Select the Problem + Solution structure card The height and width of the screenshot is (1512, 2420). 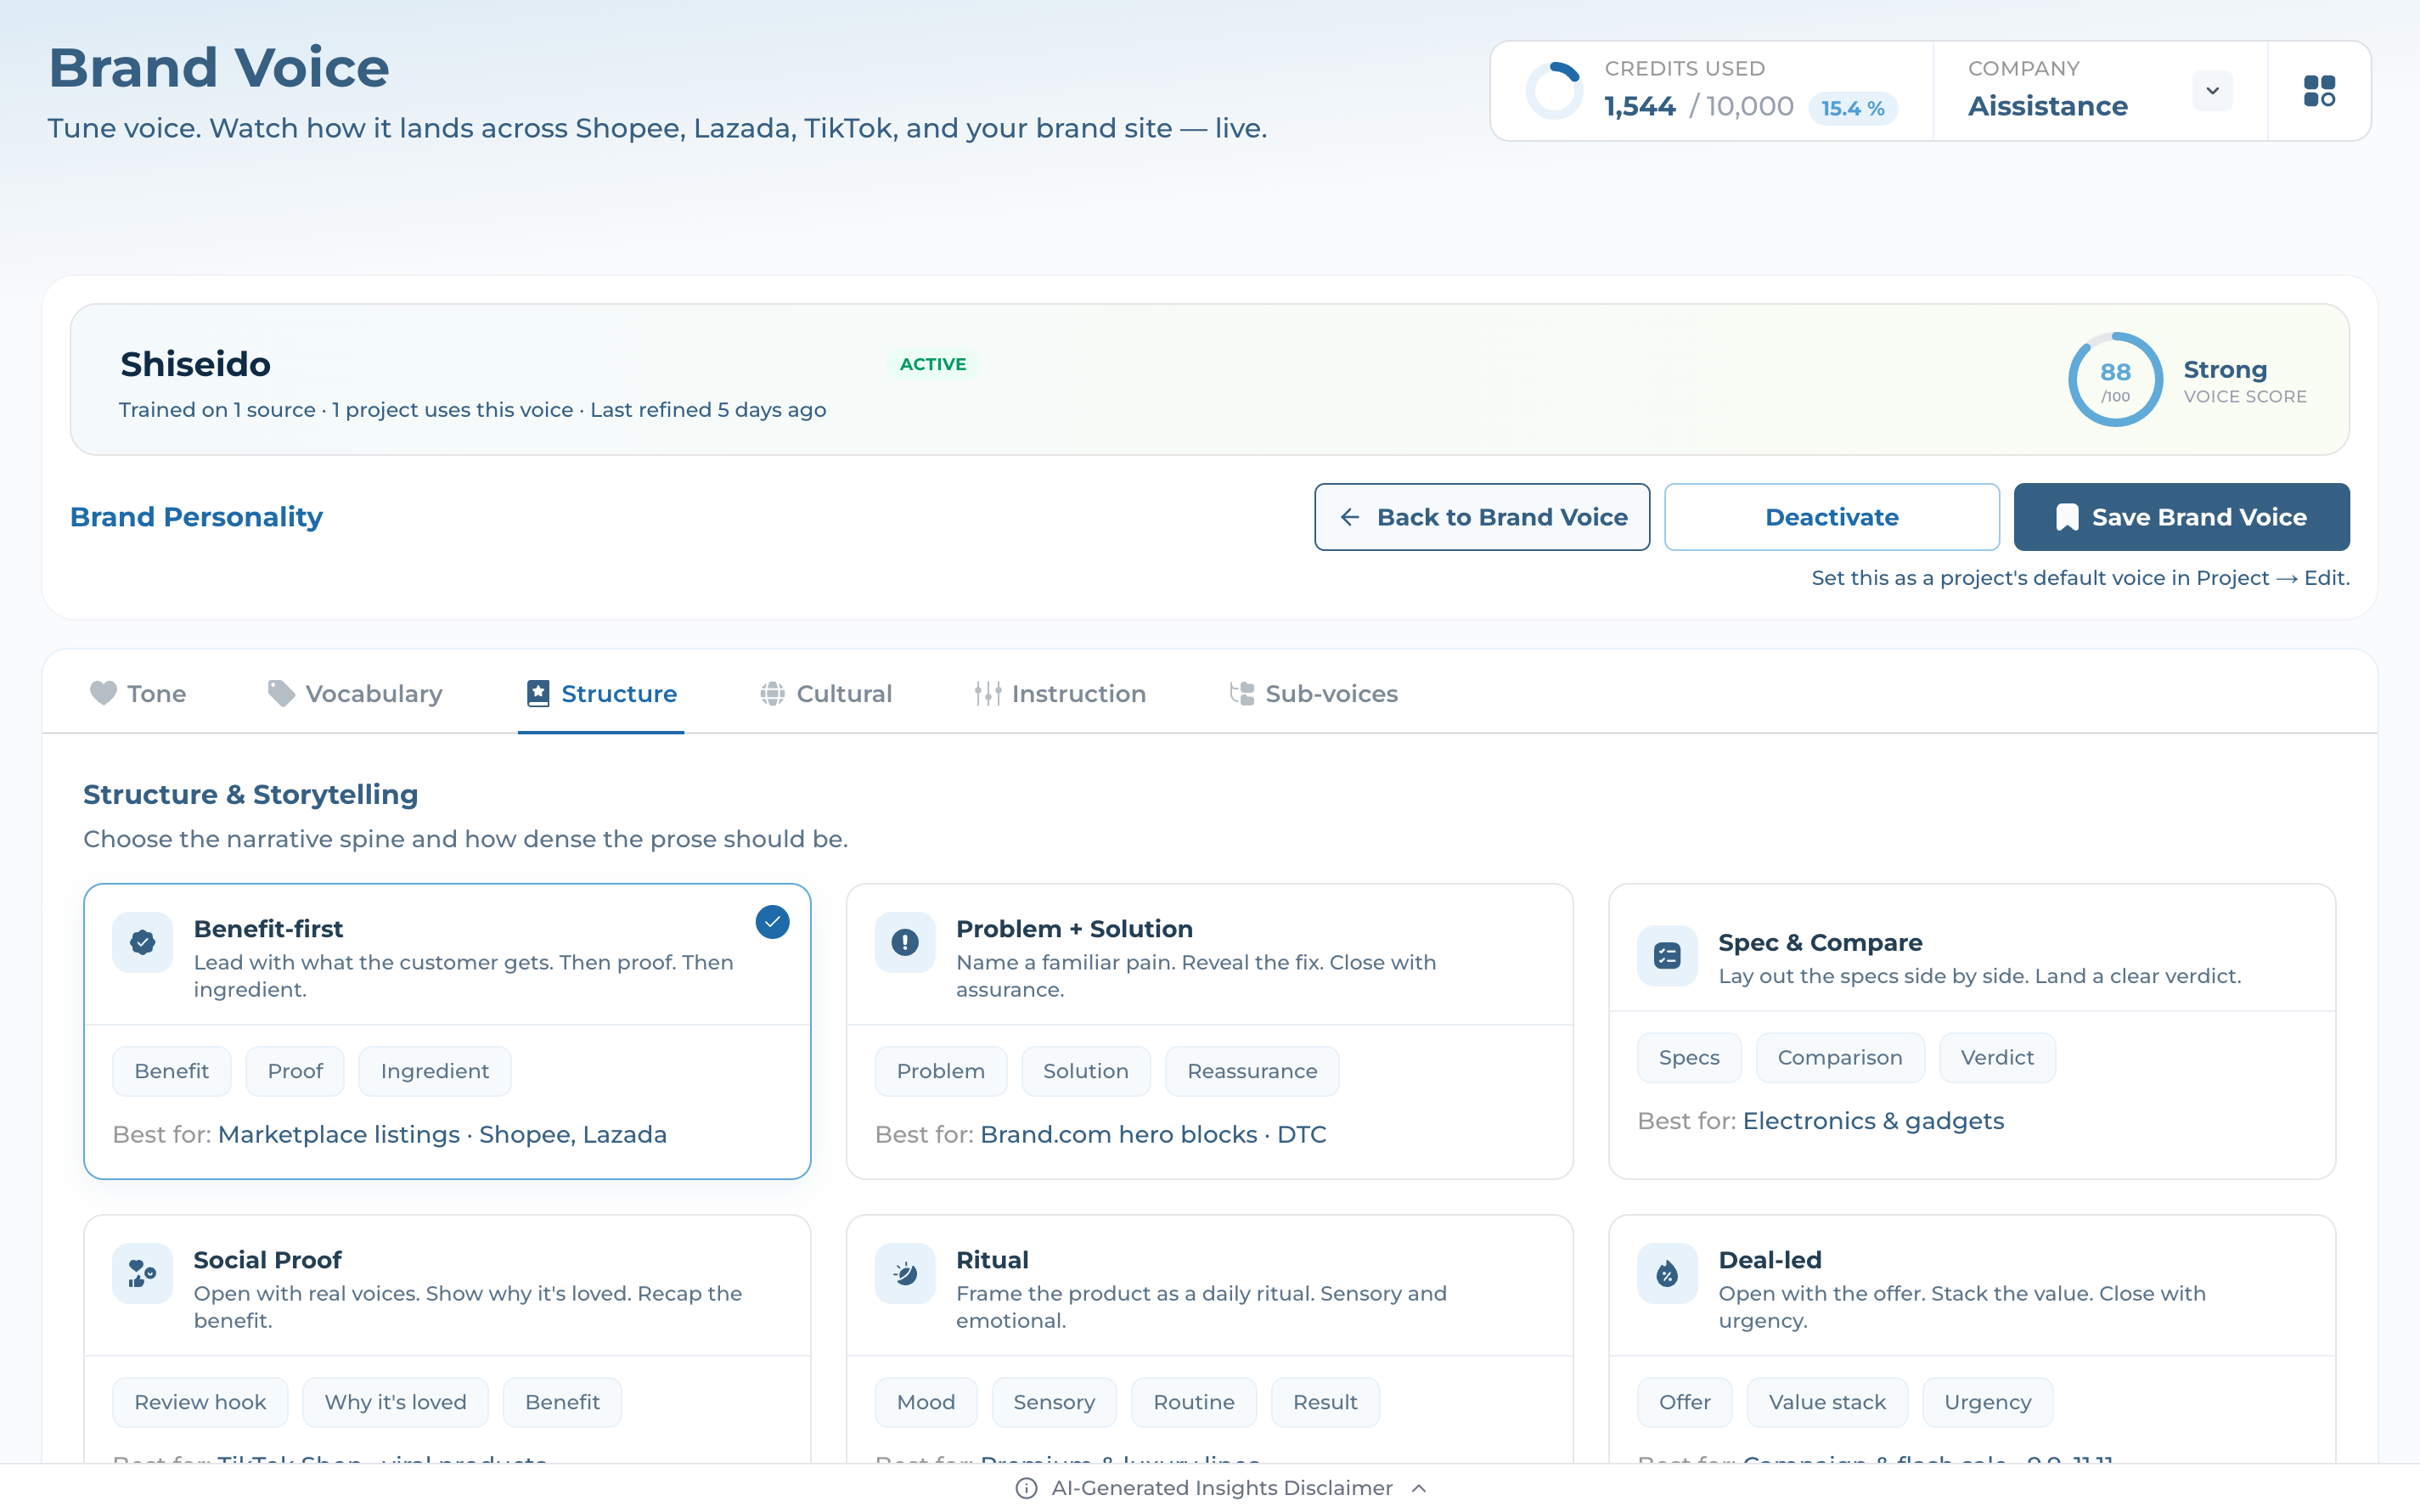[x=1209, y=1031]
